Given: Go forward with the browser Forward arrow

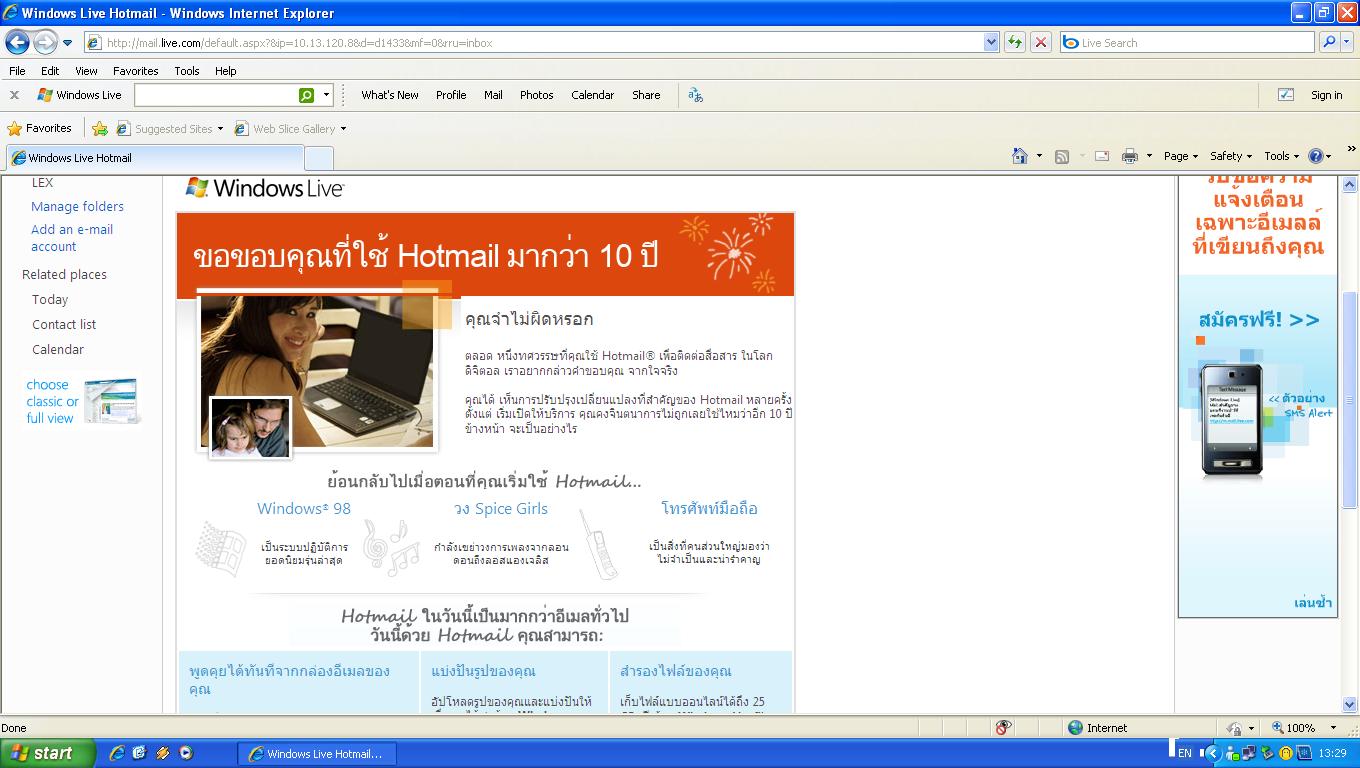Looking at the screenshot, I should [x=45, y=42].
